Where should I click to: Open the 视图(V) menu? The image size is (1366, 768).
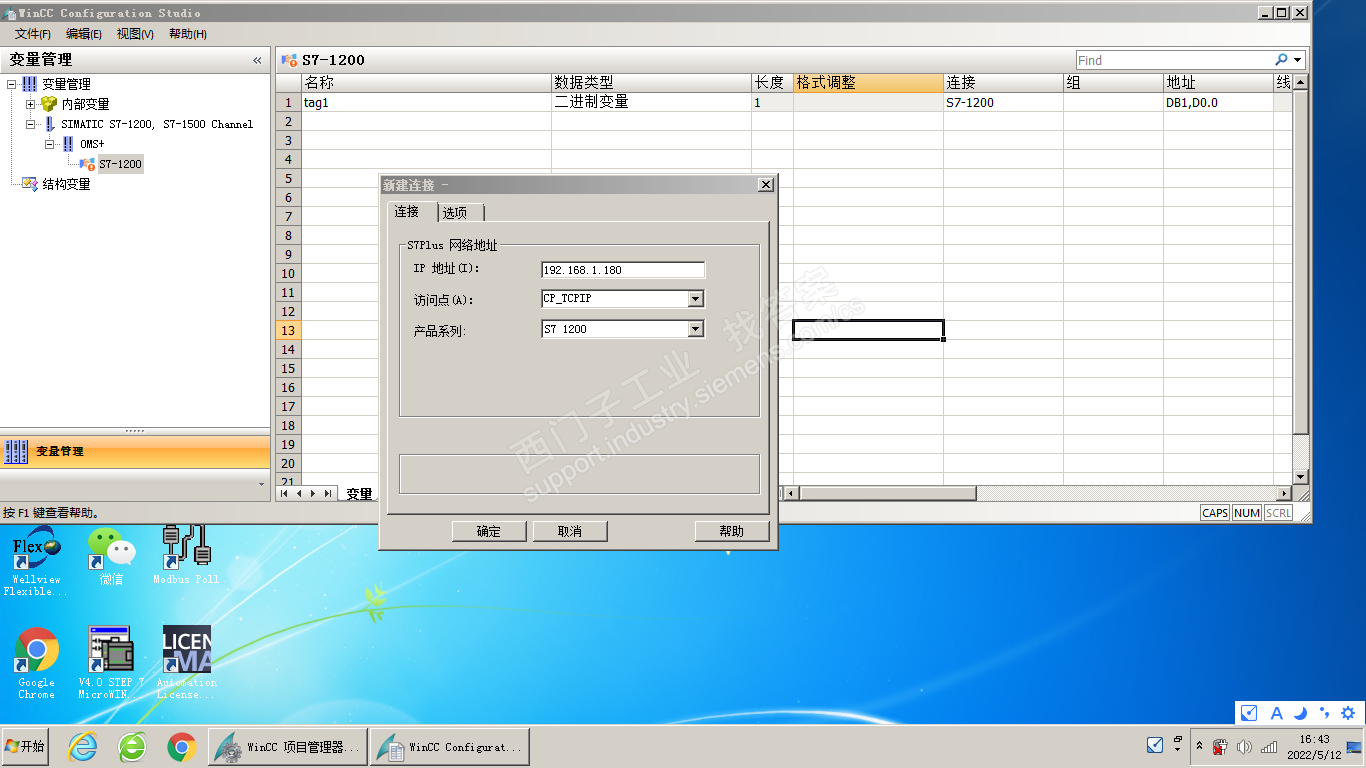[135, 34]
